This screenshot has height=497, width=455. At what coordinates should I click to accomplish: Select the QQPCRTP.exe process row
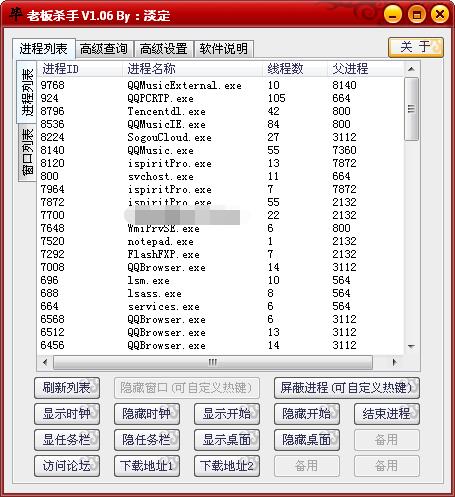click(220, 98)
